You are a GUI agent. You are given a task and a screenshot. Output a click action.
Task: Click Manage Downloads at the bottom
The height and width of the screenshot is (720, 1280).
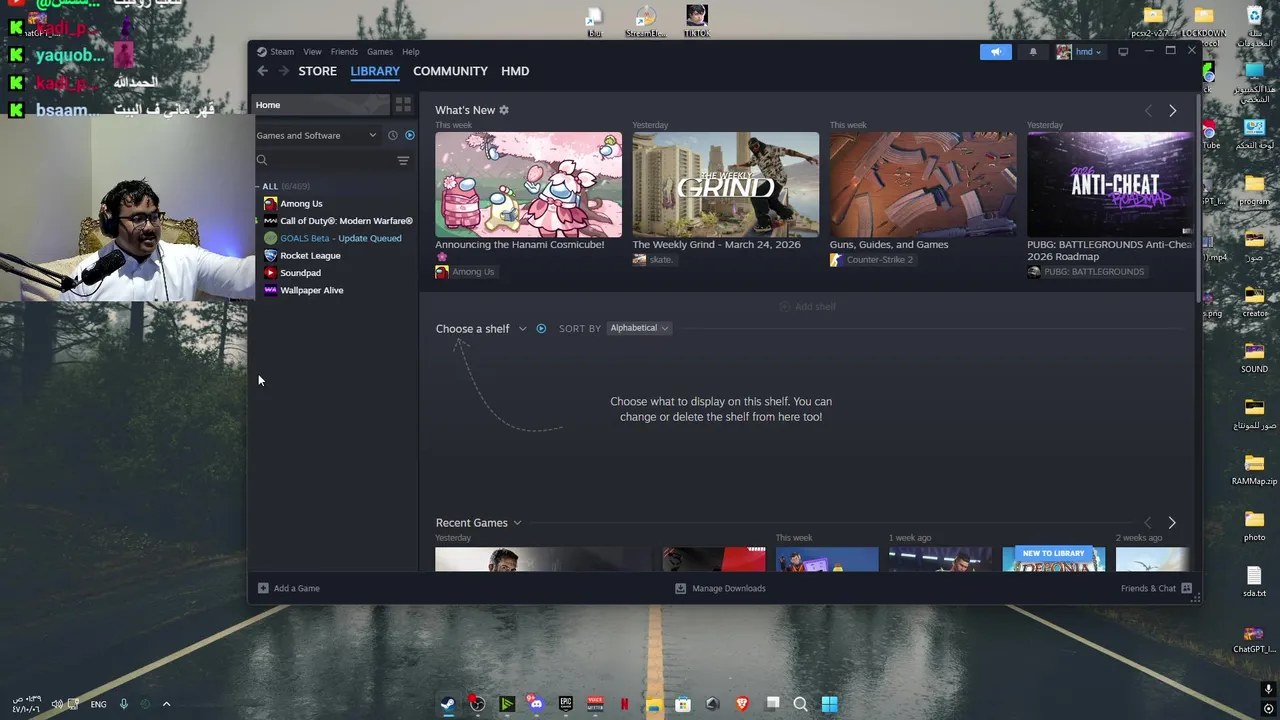(x=720, y=588)
